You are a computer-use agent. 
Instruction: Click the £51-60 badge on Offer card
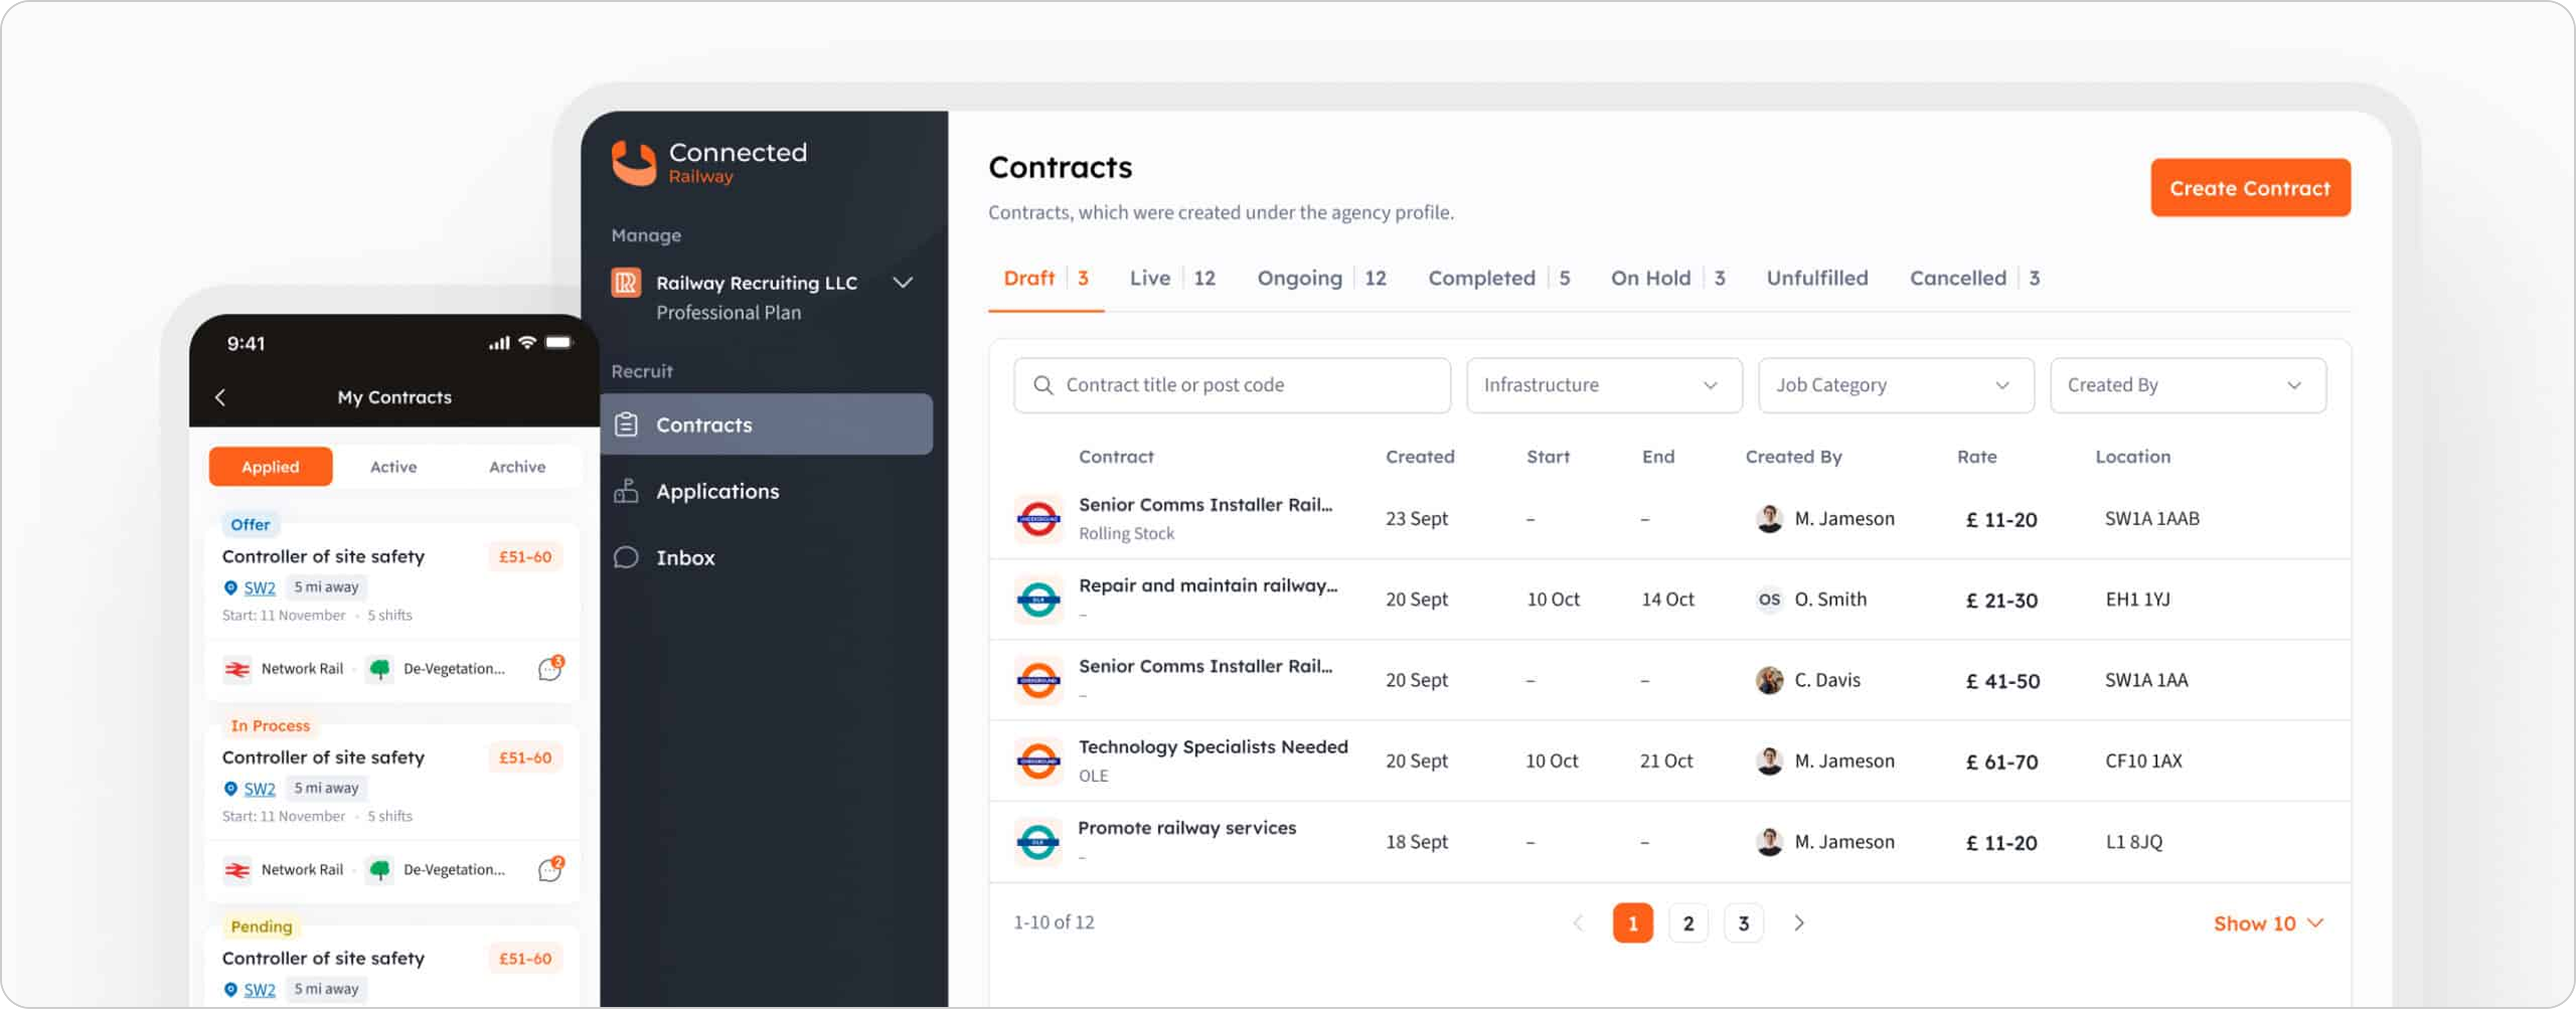tap(525, 557)
